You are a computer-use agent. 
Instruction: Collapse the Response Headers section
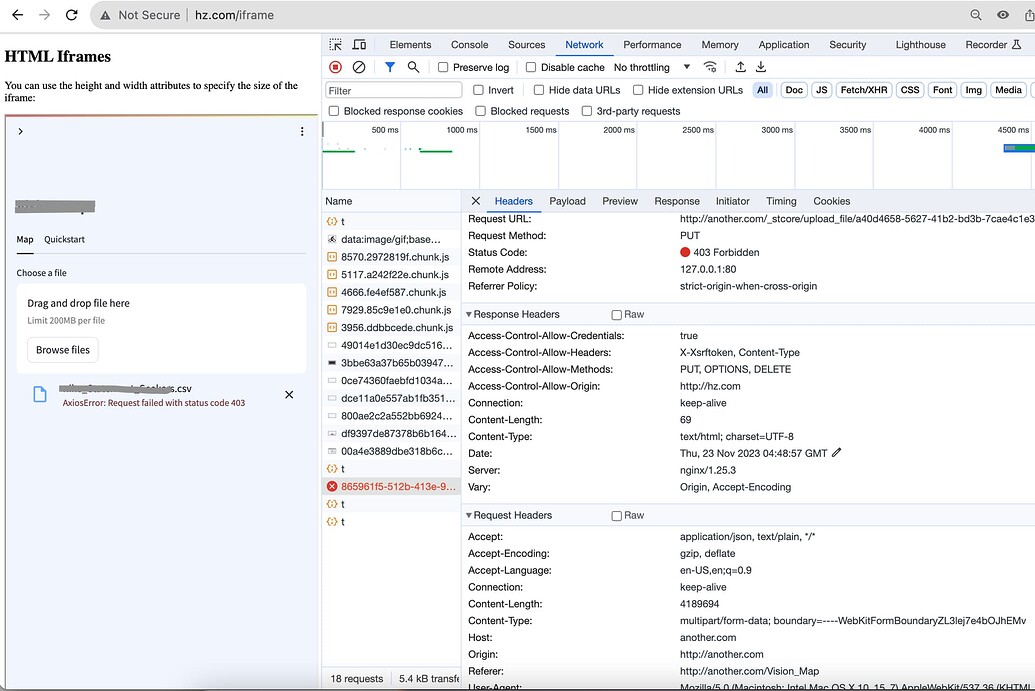pyautogui.click(x=468, y=314)
